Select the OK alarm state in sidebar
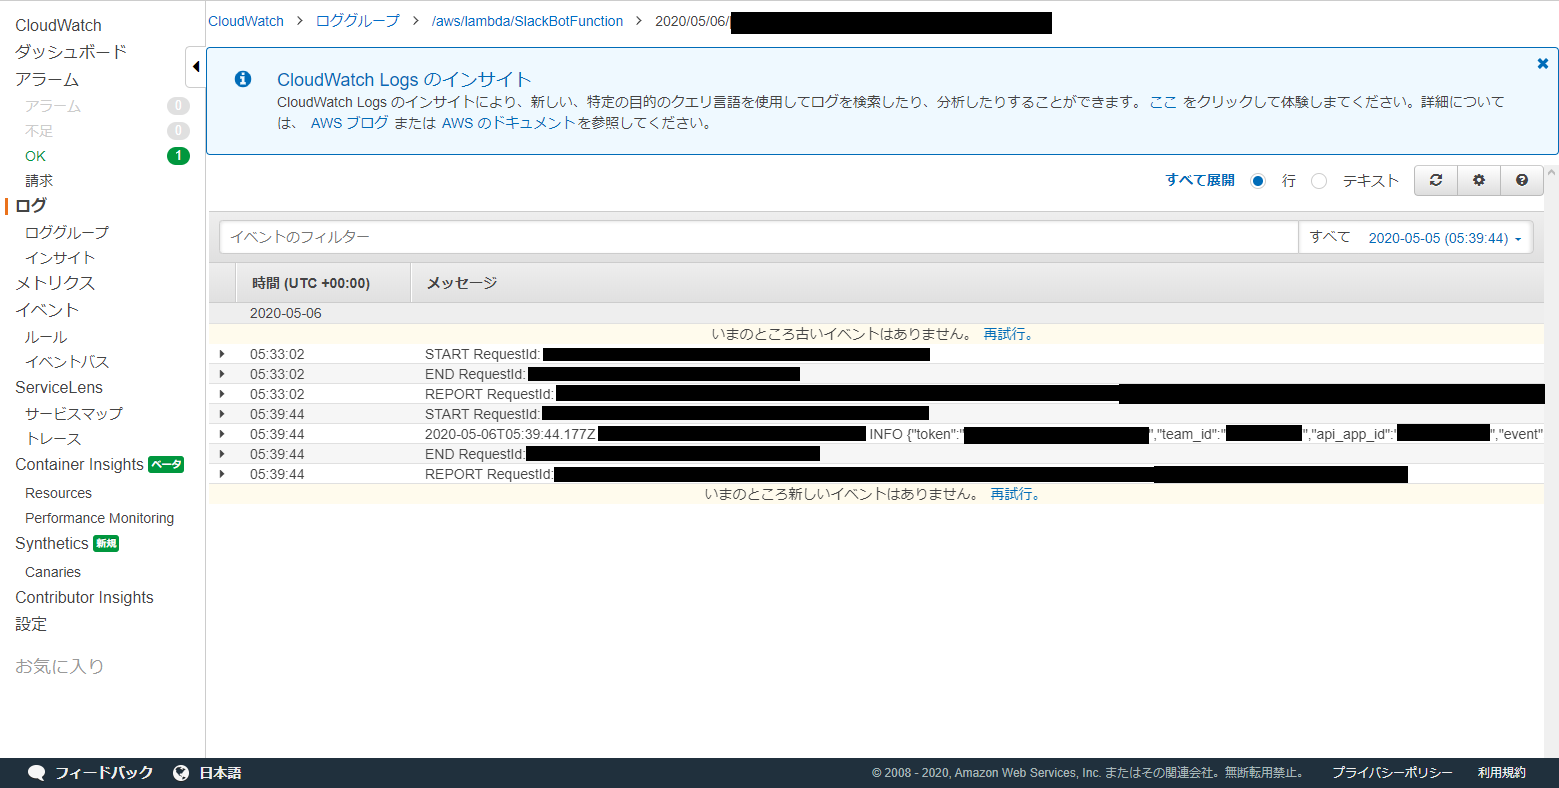Screen dimensions: 1559x788 35,156
